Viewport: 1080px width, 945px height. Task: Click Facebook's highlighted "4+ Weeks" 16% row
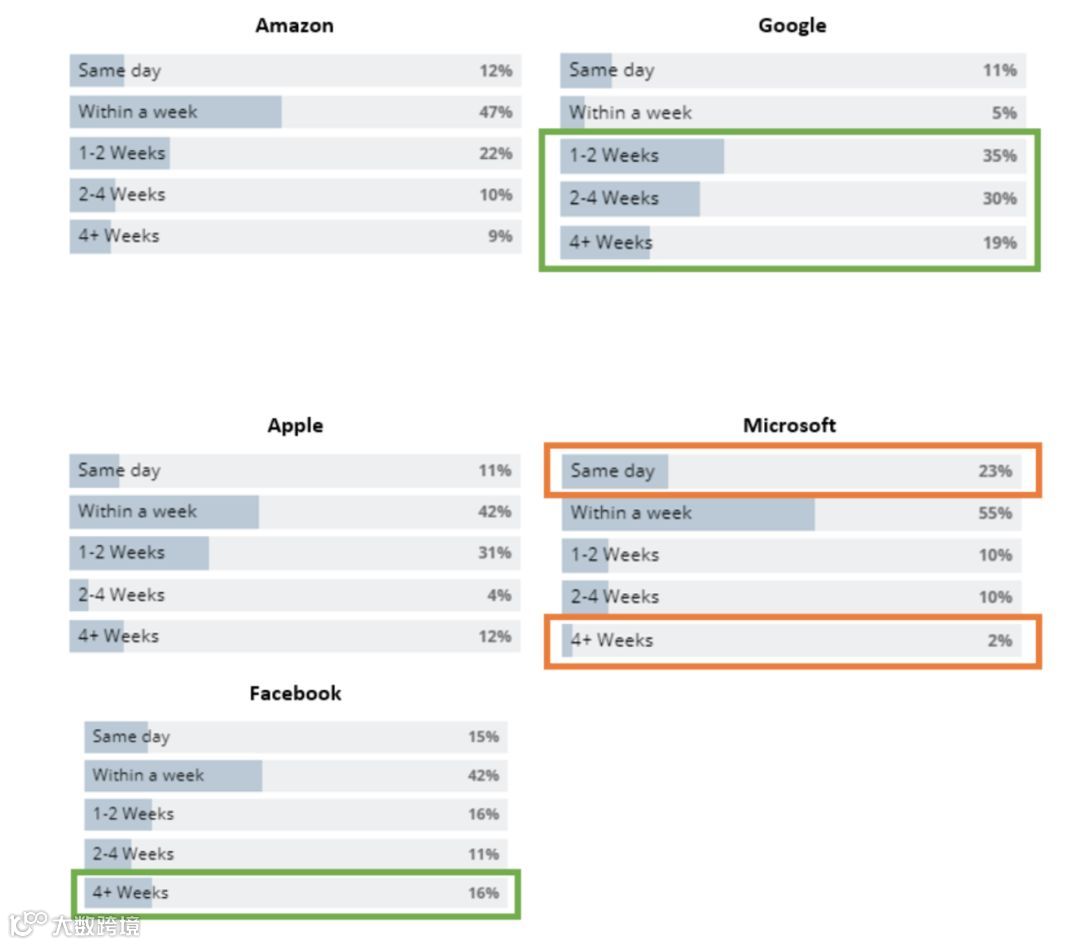(295, 893)
